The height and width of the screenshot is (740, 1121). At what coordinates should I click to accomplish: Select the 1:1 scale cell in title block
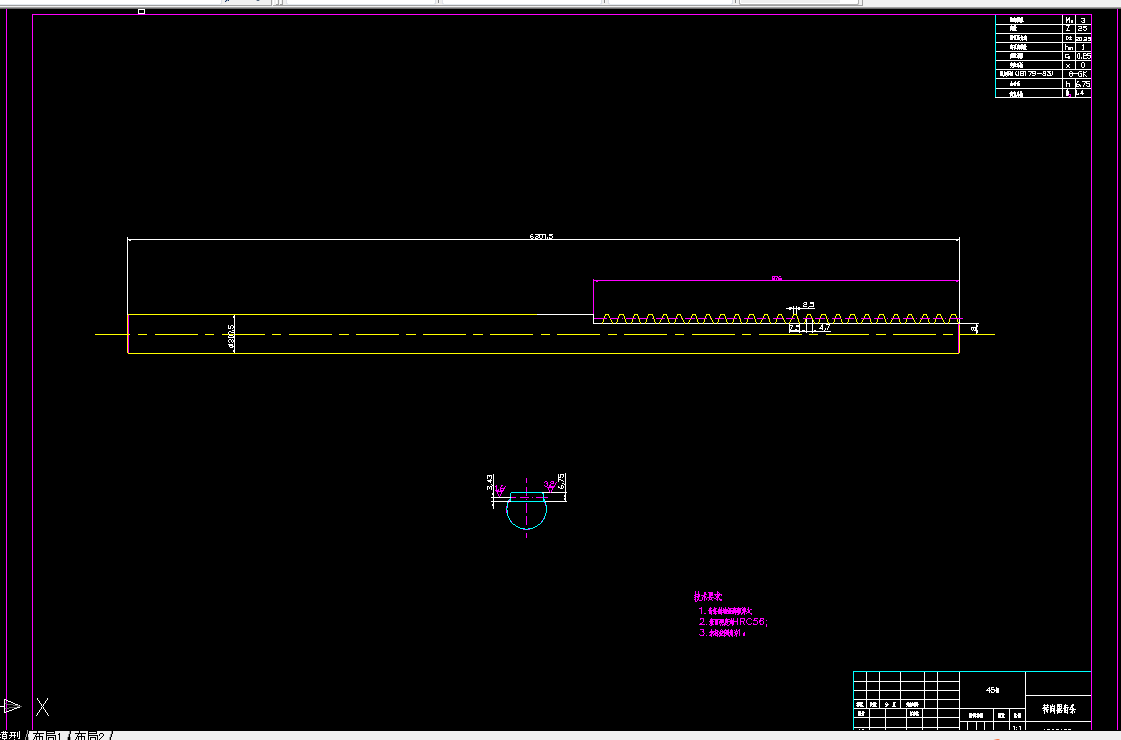coord(1017,727)
